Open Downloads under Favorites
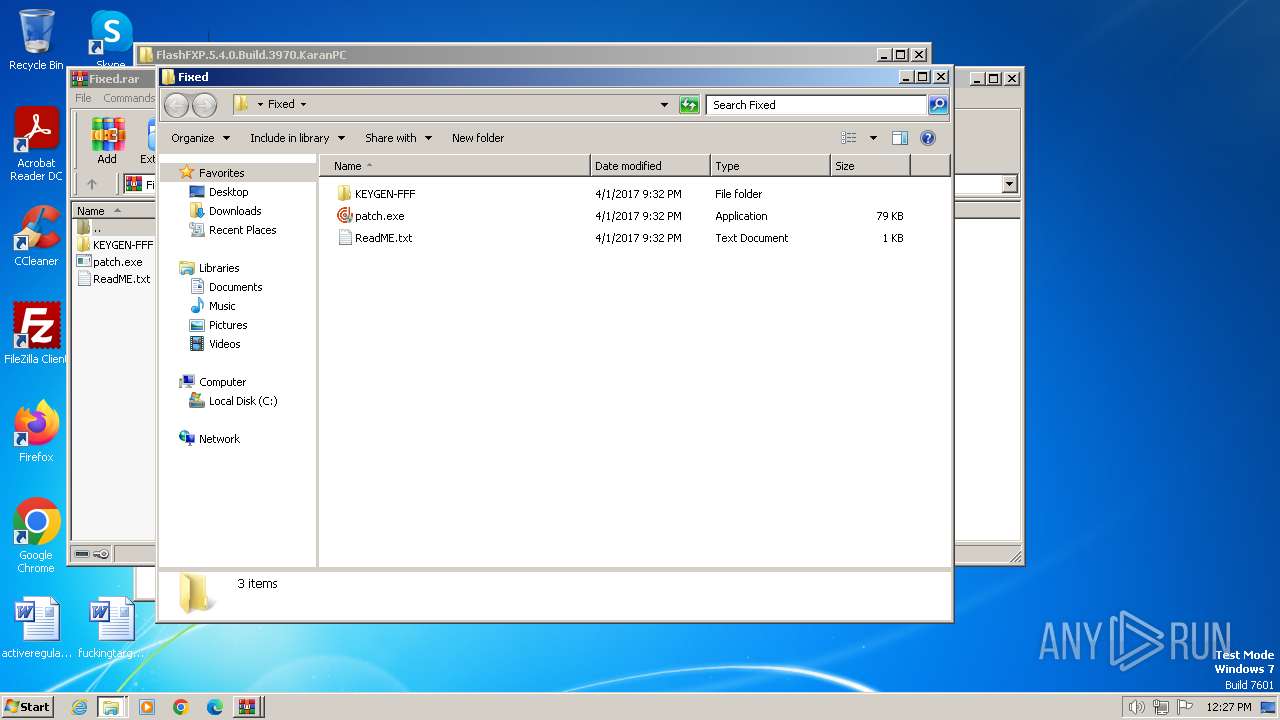Viewport: 1280px width, 720px height. (235, 211)
